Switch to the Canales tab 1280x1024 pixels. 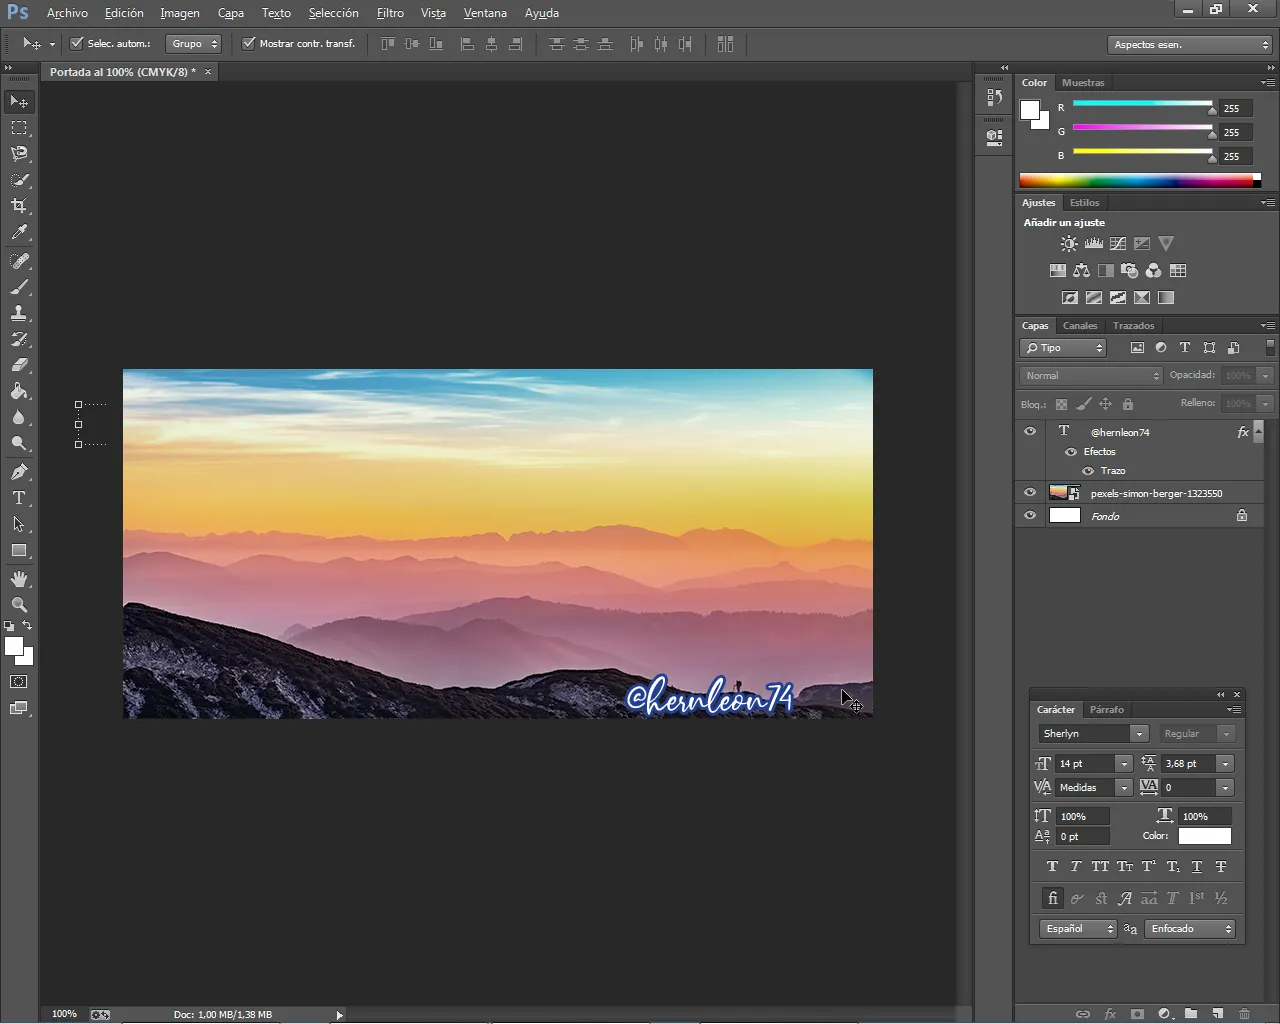[x=1080, y=326]
